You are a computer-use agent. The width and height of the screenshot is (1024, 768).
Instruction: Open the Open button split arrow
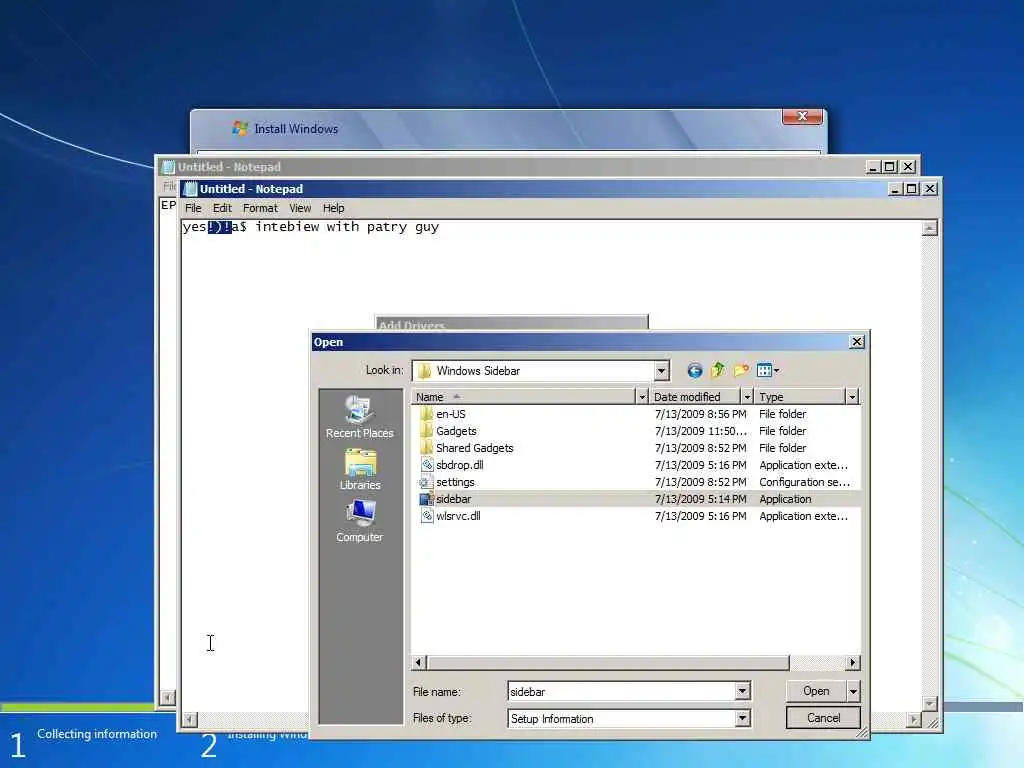854,691
